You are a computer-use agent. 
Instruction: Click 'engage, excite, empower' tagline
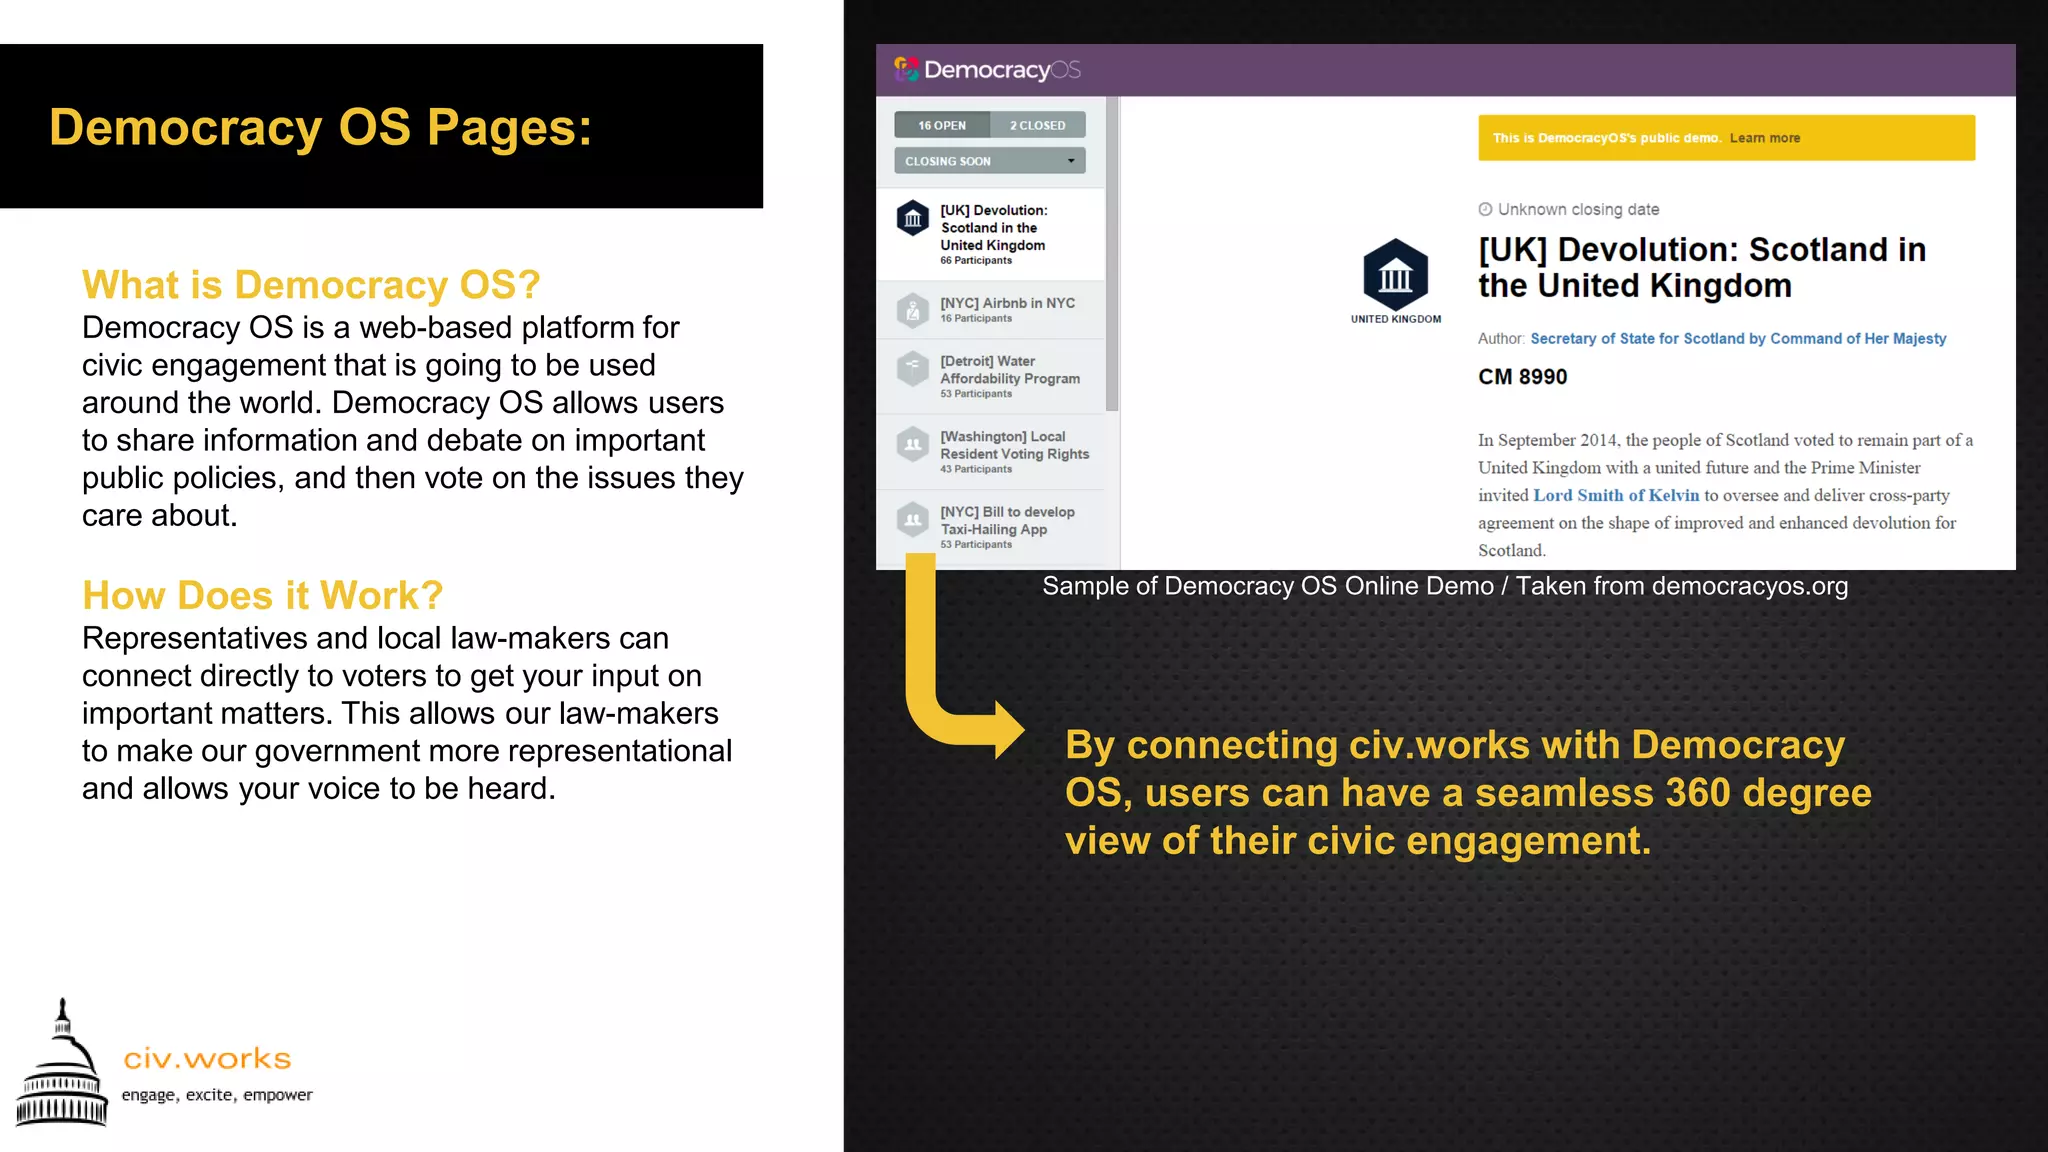coord(217,1095)
